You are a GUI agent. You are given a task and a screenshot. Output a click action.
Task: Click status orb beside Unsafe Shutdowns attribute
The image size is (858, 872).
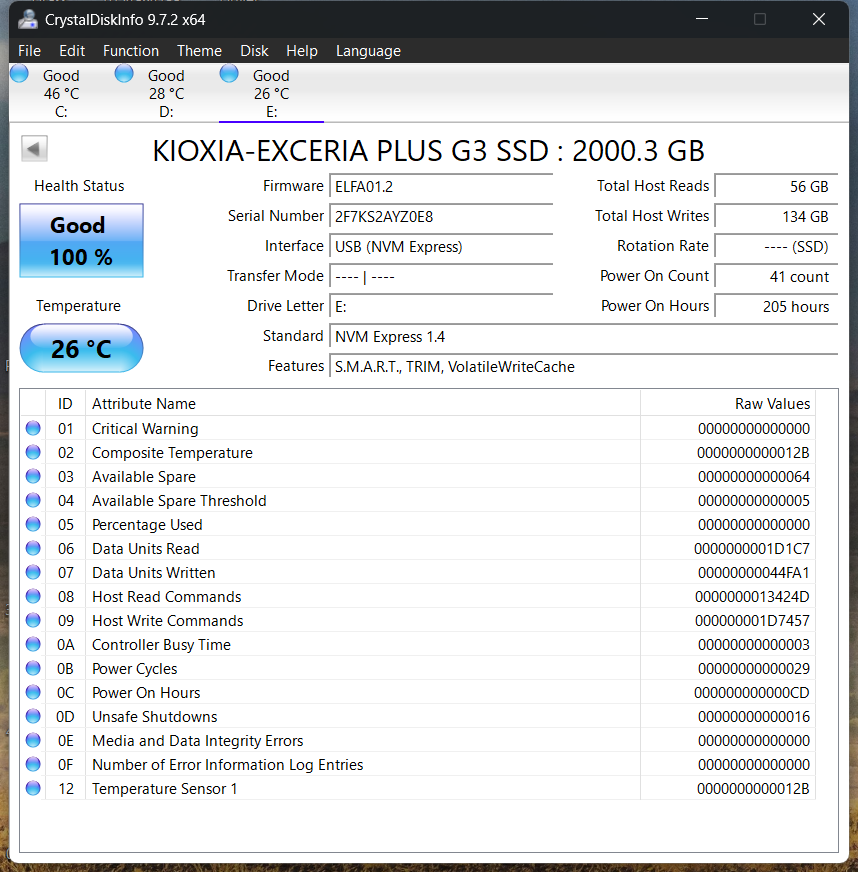click(x=33, y=716)
